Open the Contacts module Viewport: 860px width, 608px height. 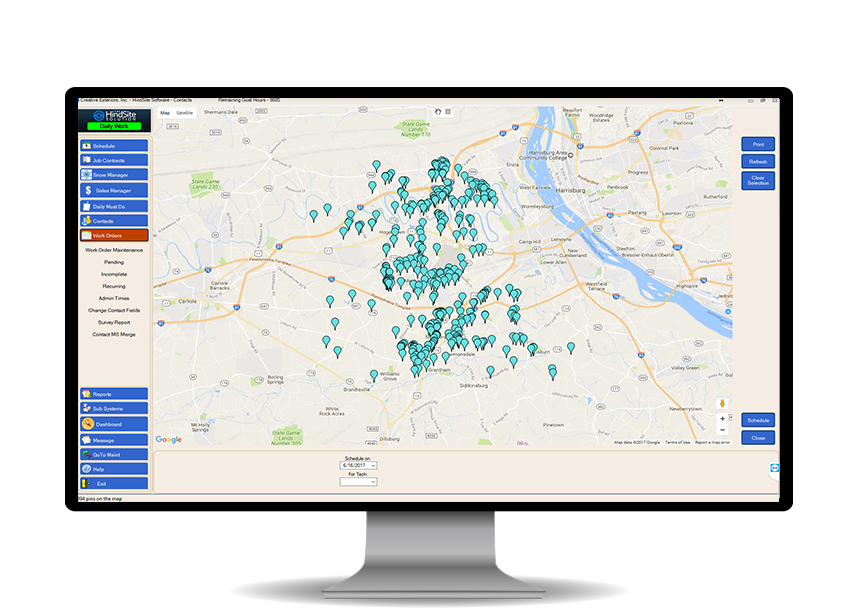point(114,221)
